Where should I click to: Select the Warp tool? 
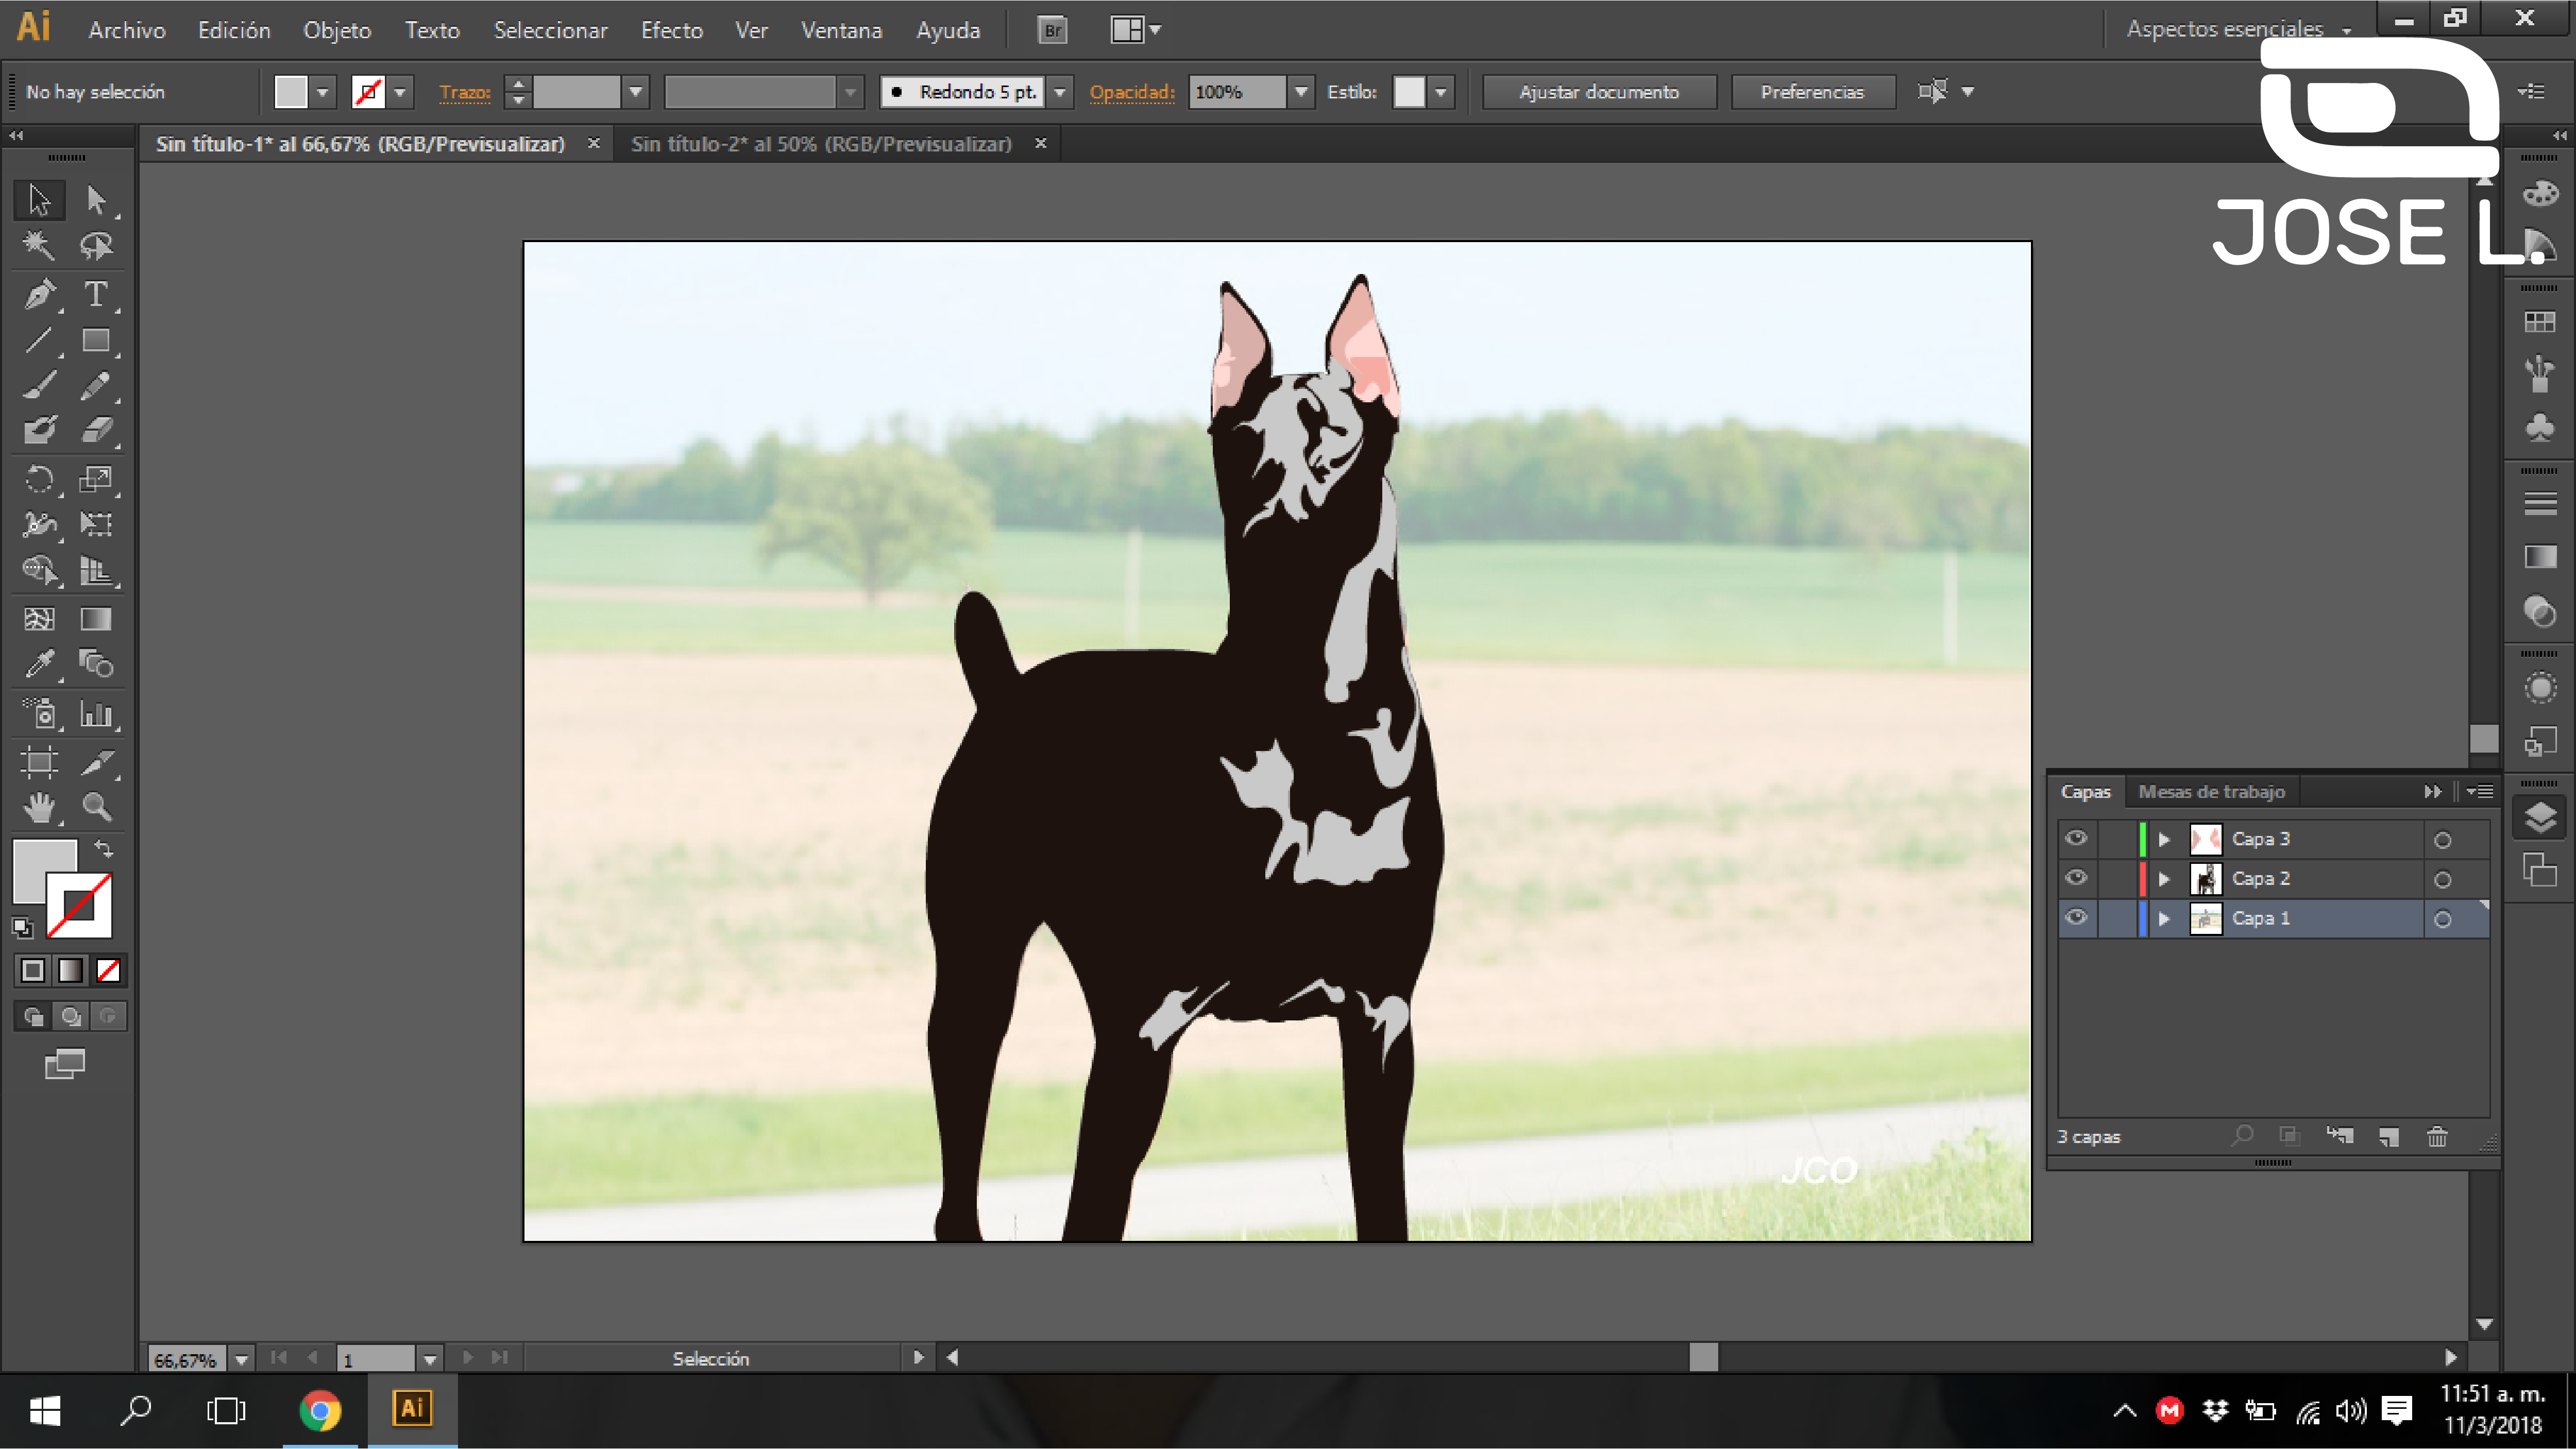click(x=40, y=524)
